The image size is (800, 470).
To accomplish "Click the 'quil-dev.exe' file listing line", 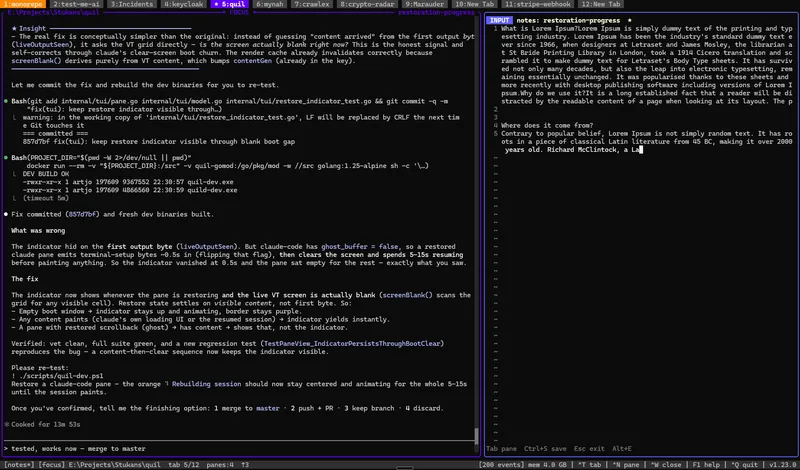I will (x=128, y=182).
